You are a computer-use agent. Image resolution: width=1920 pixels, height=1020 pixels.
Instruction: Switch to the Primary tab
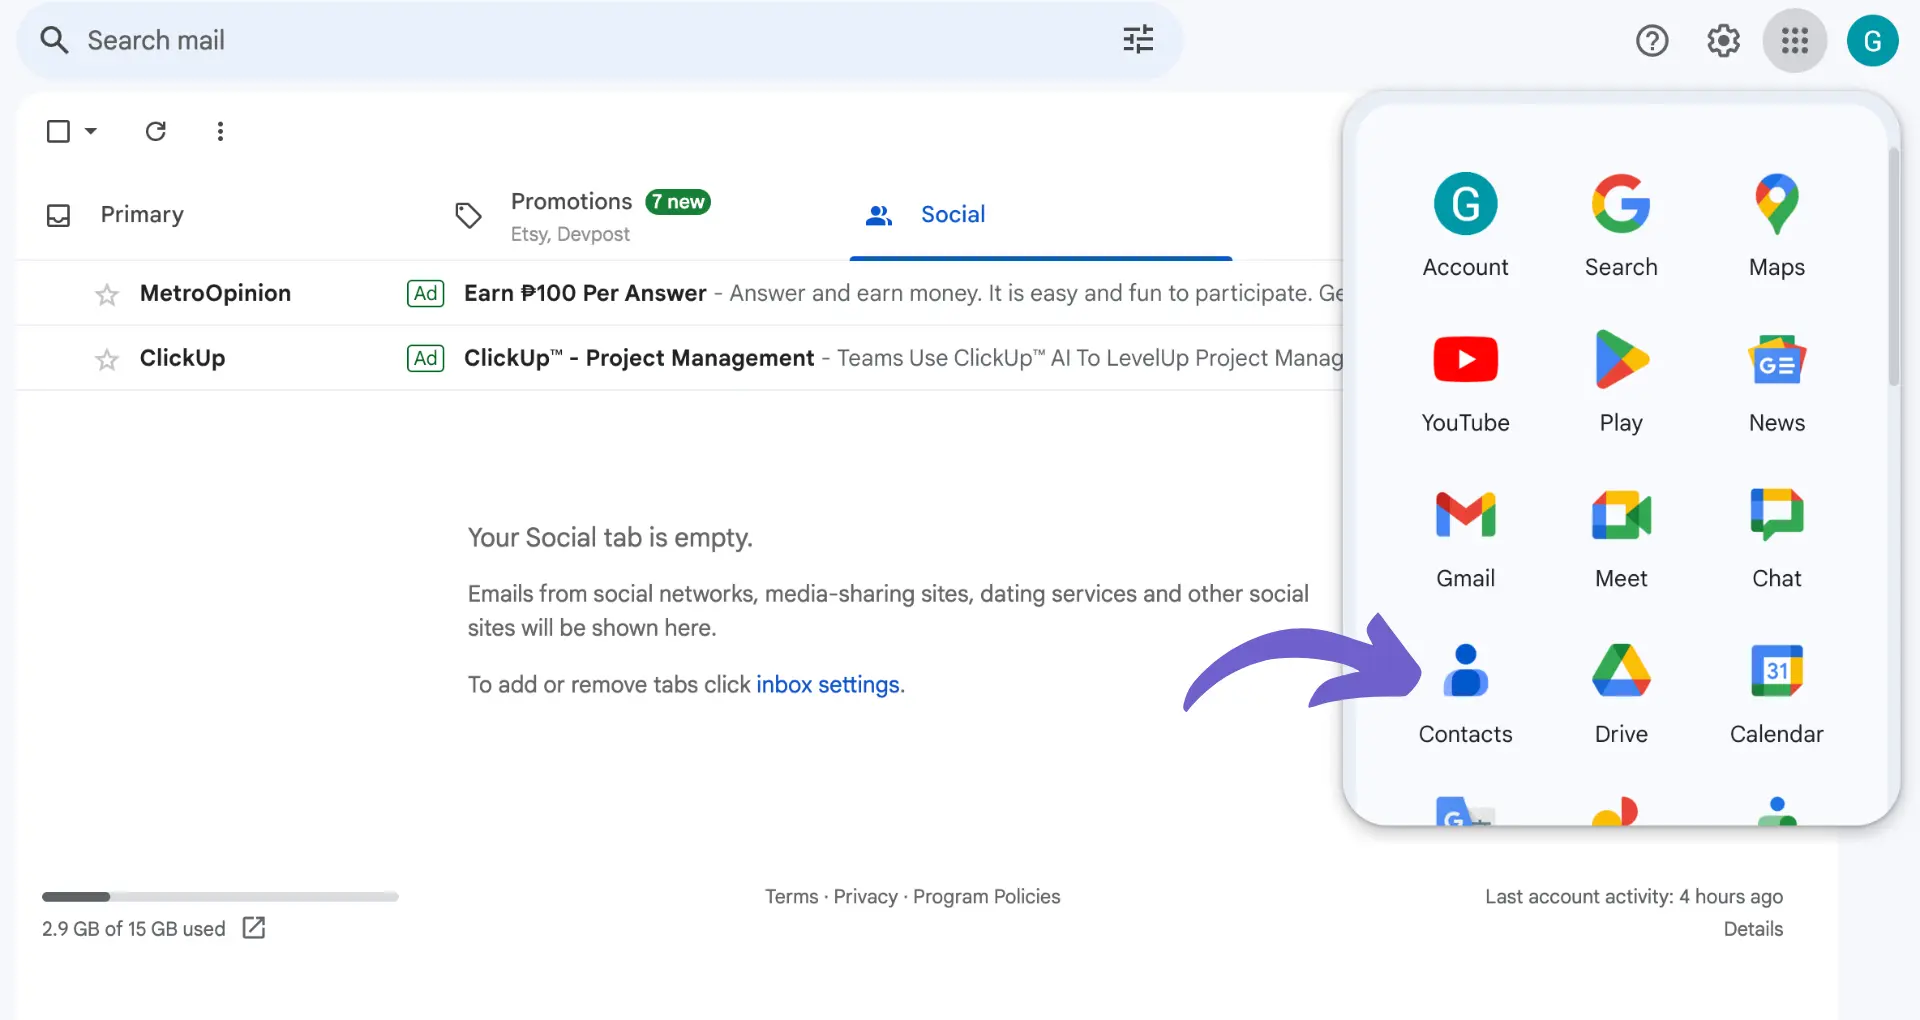pyautogui.click(x=142, y=215)
